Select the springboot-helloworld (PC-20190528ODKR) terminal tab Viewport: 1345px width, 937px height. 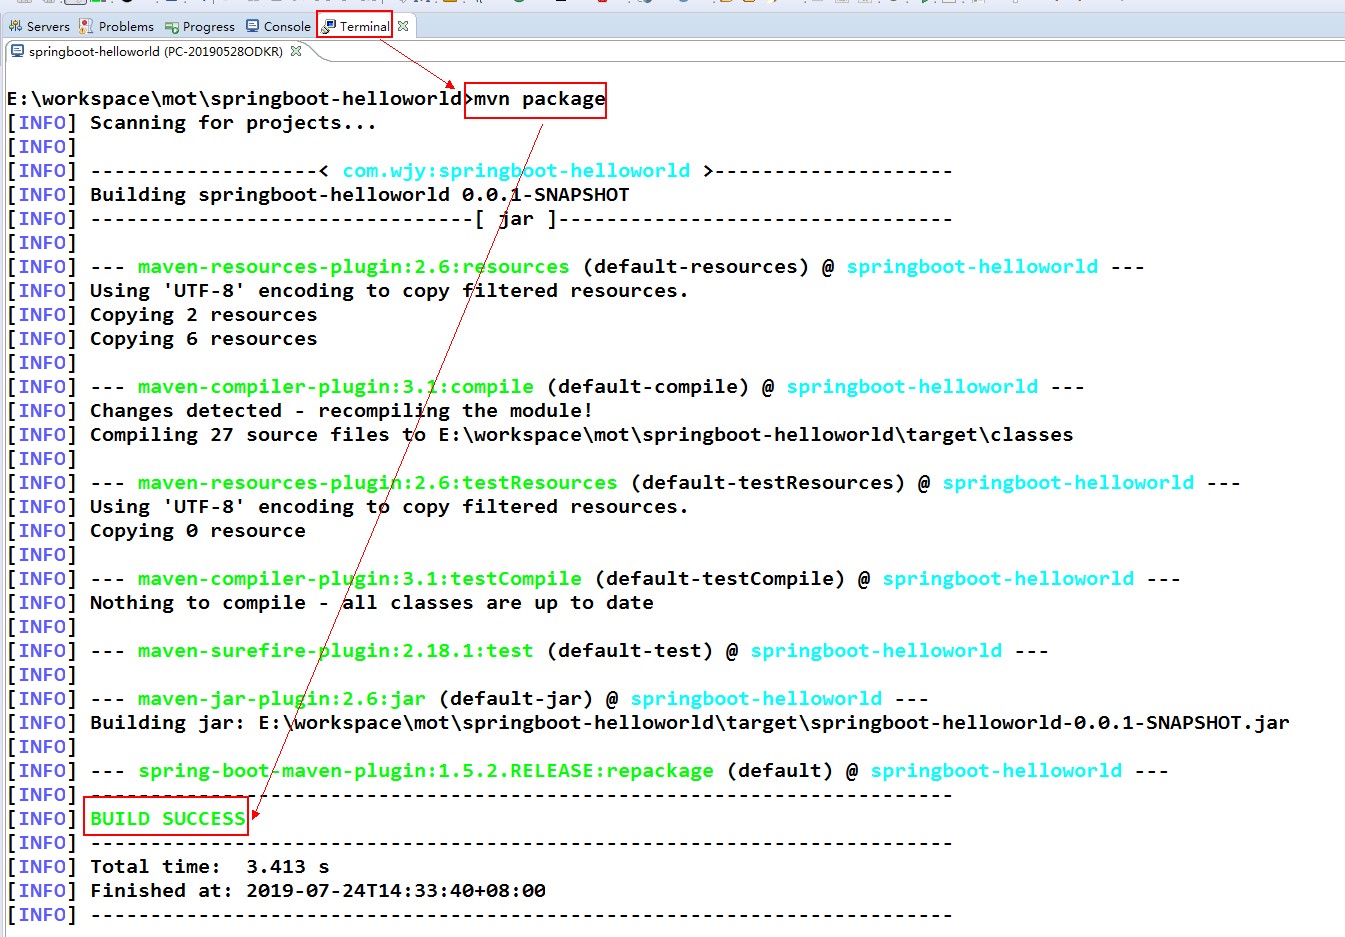coord(147,51)
